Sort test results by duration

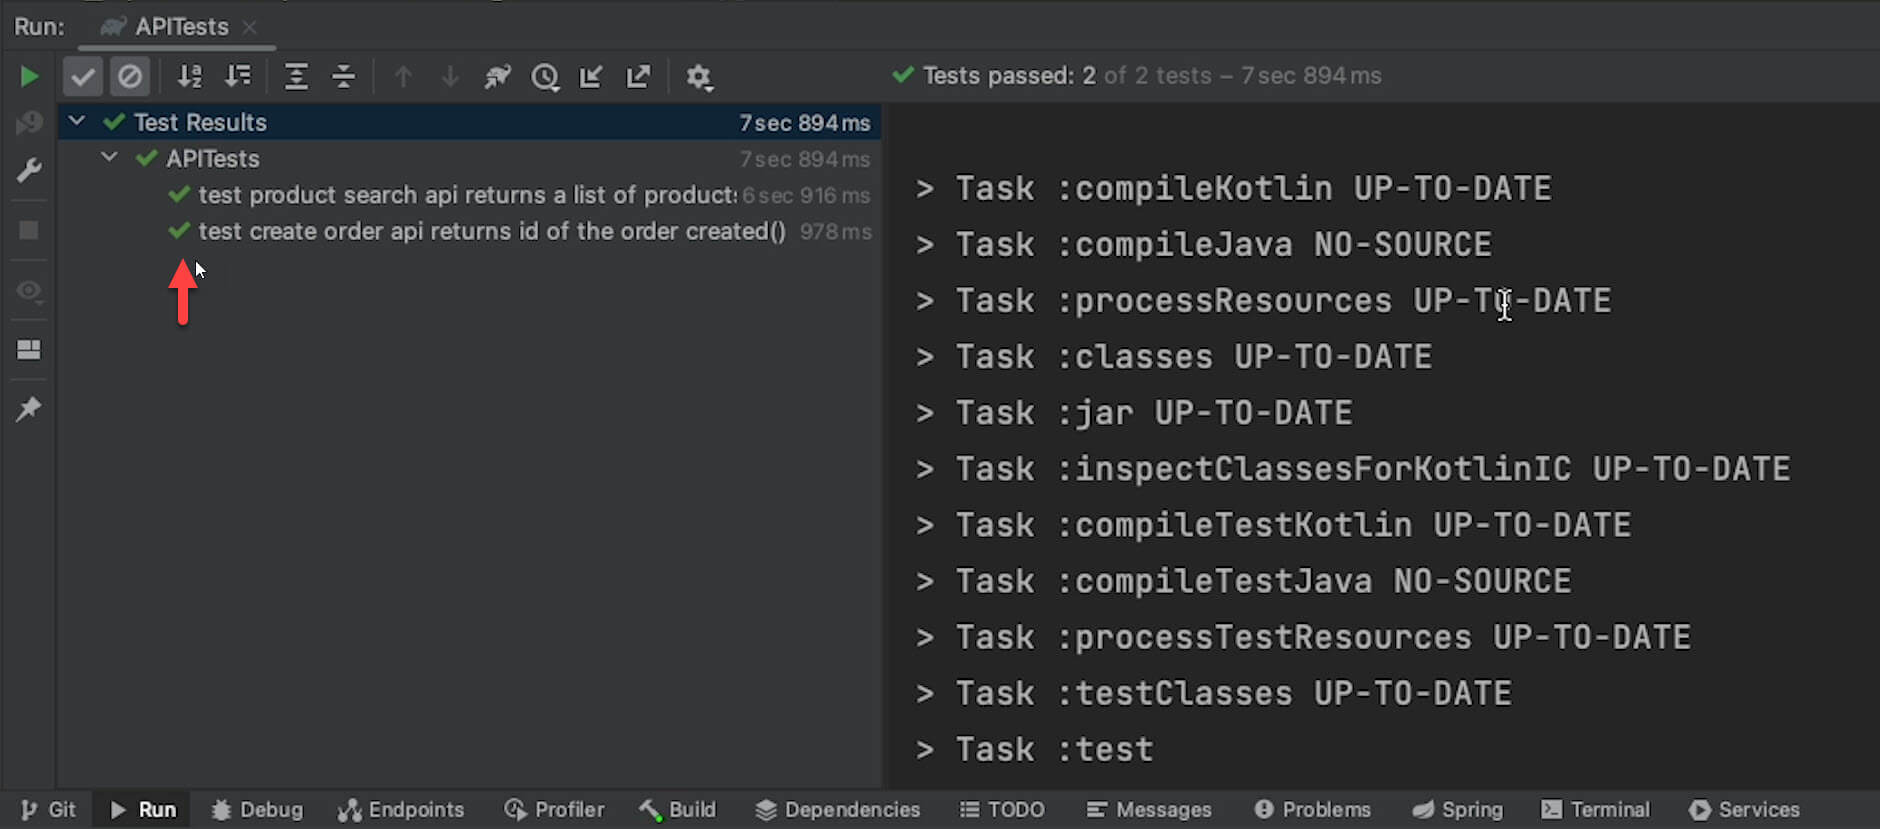(x=238, y=77)
